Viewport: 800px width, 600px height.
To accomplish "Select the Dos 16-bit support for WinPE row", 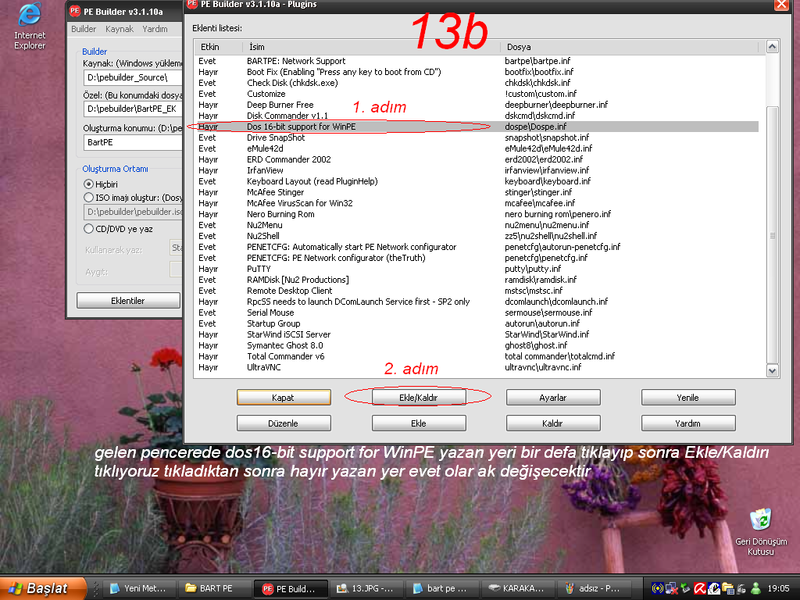I will tap(477, 127).
